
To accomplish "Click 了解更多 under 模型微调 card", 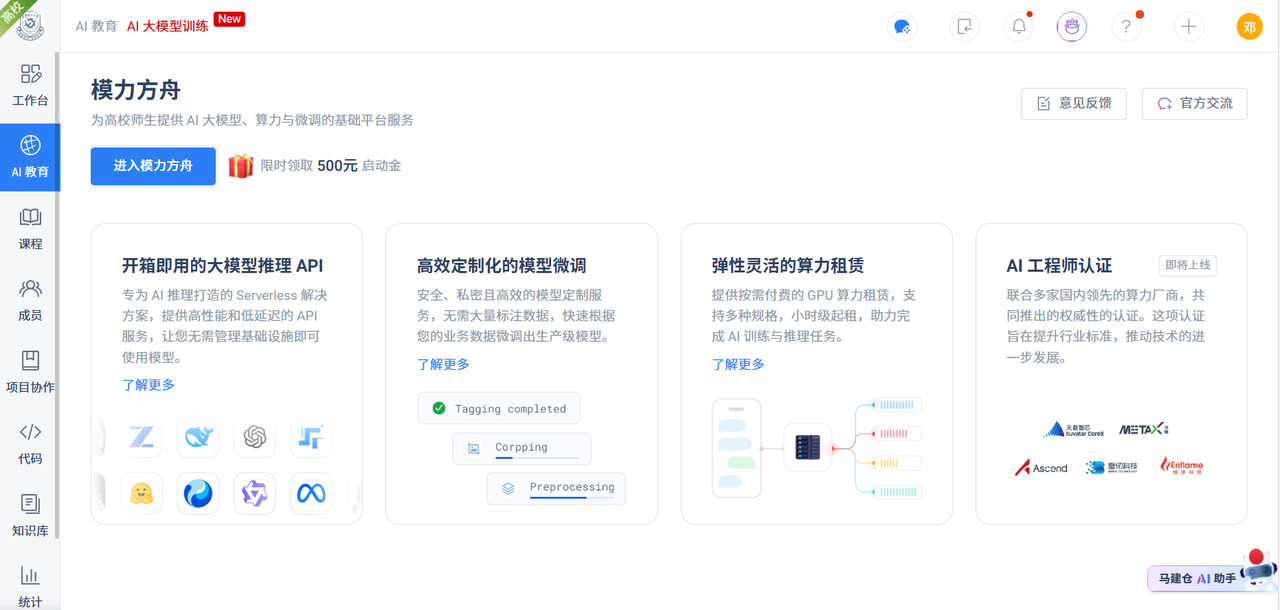I will point(444,364).
